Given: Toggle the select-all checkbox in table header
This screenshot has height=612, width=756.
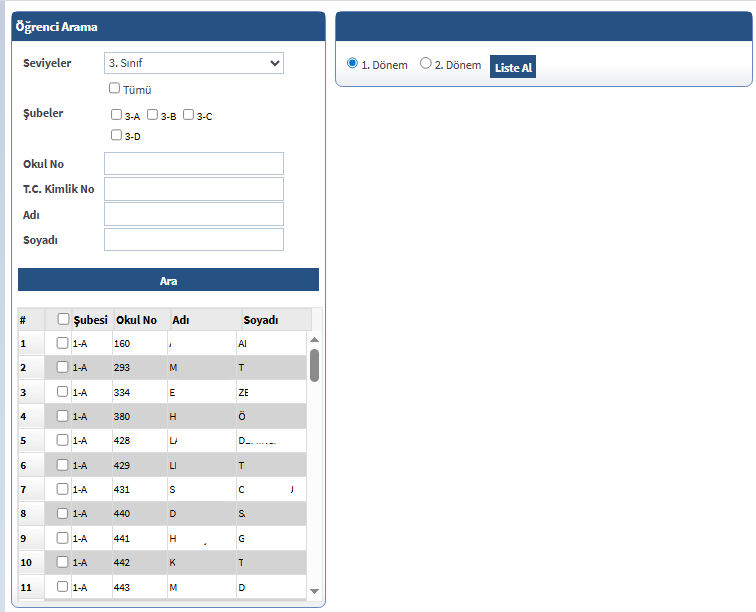Looking at the screenshot, I should tap(64, 319).
